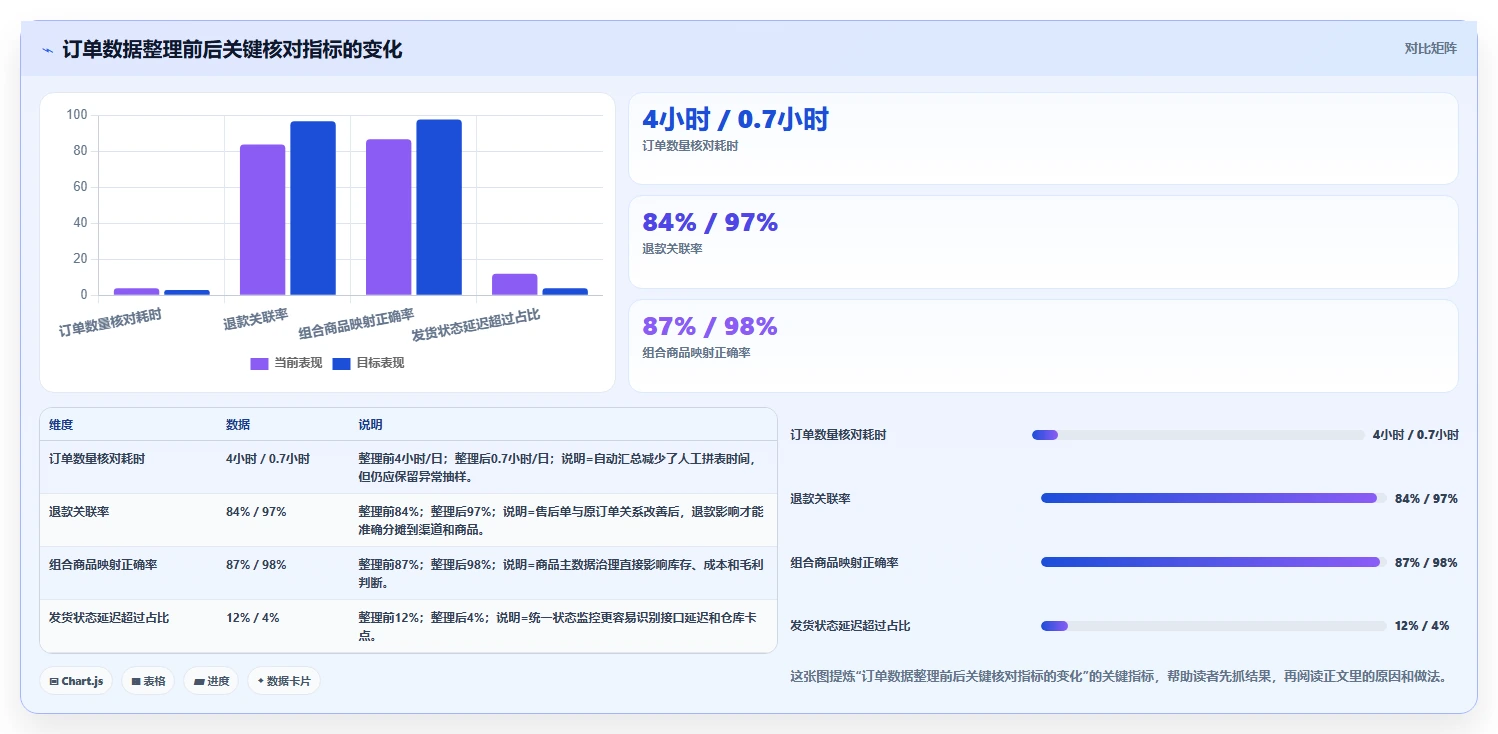The width and height of the screenshot is (1498, 734).
Task: Click blue 退款关联率 target bar in chart
Action: pos(313,208)
